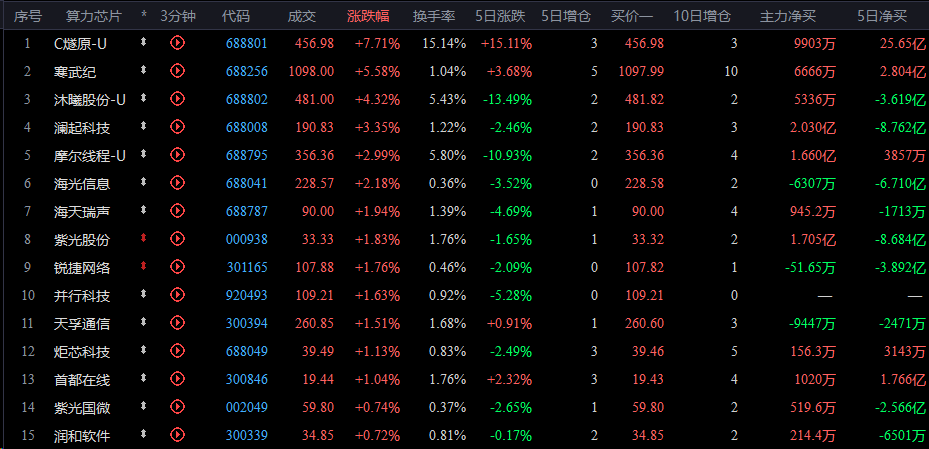Open stock code 688802
The width and height of the screenshot is (929, 449).
(247, 100)
